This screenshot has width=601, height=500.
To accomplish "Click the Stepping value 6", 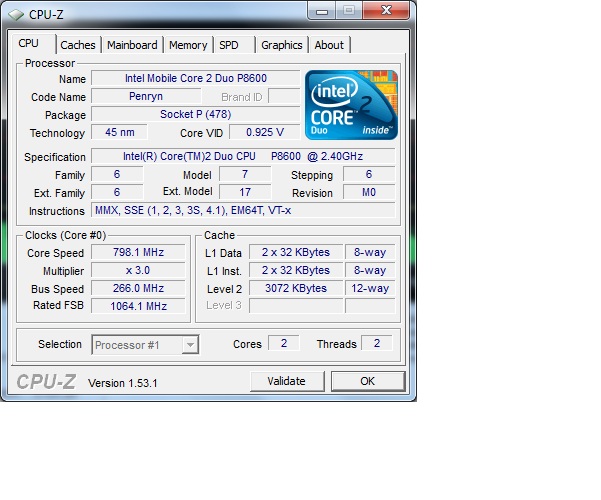I will [x=369, y=174].
